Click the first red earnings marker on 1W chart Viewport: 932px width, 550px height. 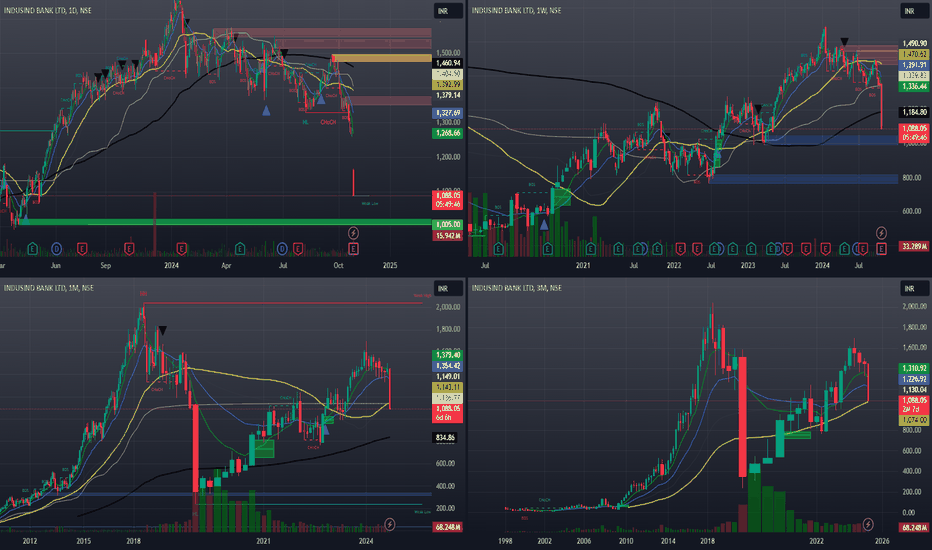tap(681, 249)
